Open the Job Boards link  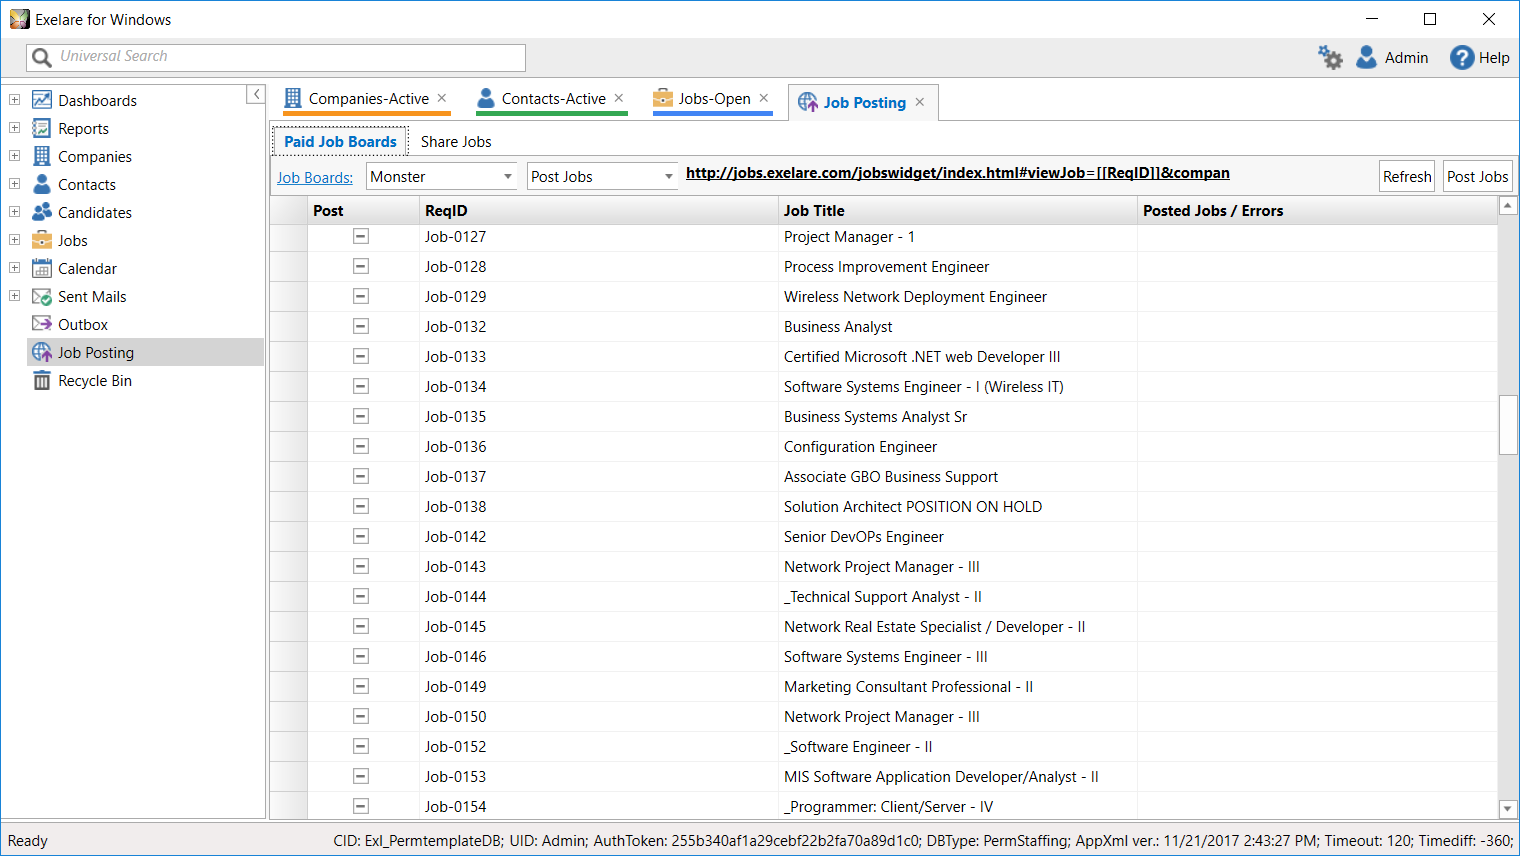(x=315, y=177)
